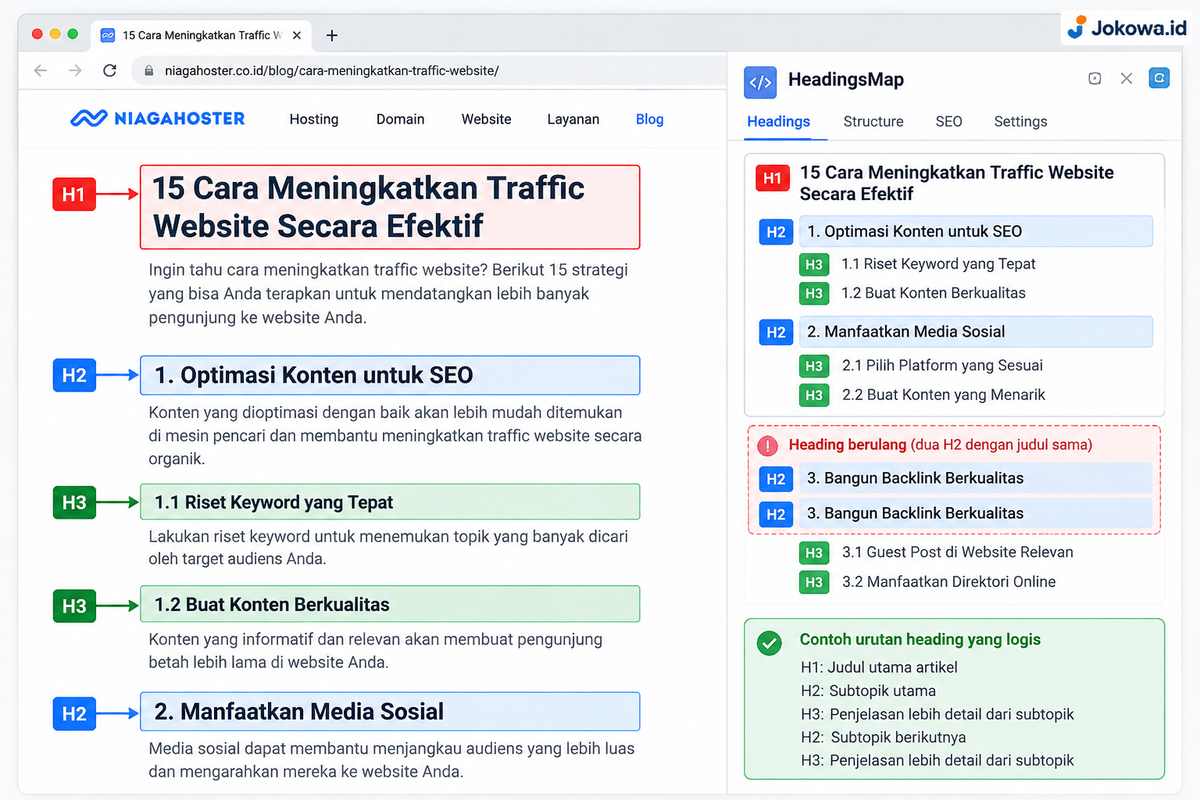
Task: Click the site info icon in address bar
Action: (x=149, y=71)
